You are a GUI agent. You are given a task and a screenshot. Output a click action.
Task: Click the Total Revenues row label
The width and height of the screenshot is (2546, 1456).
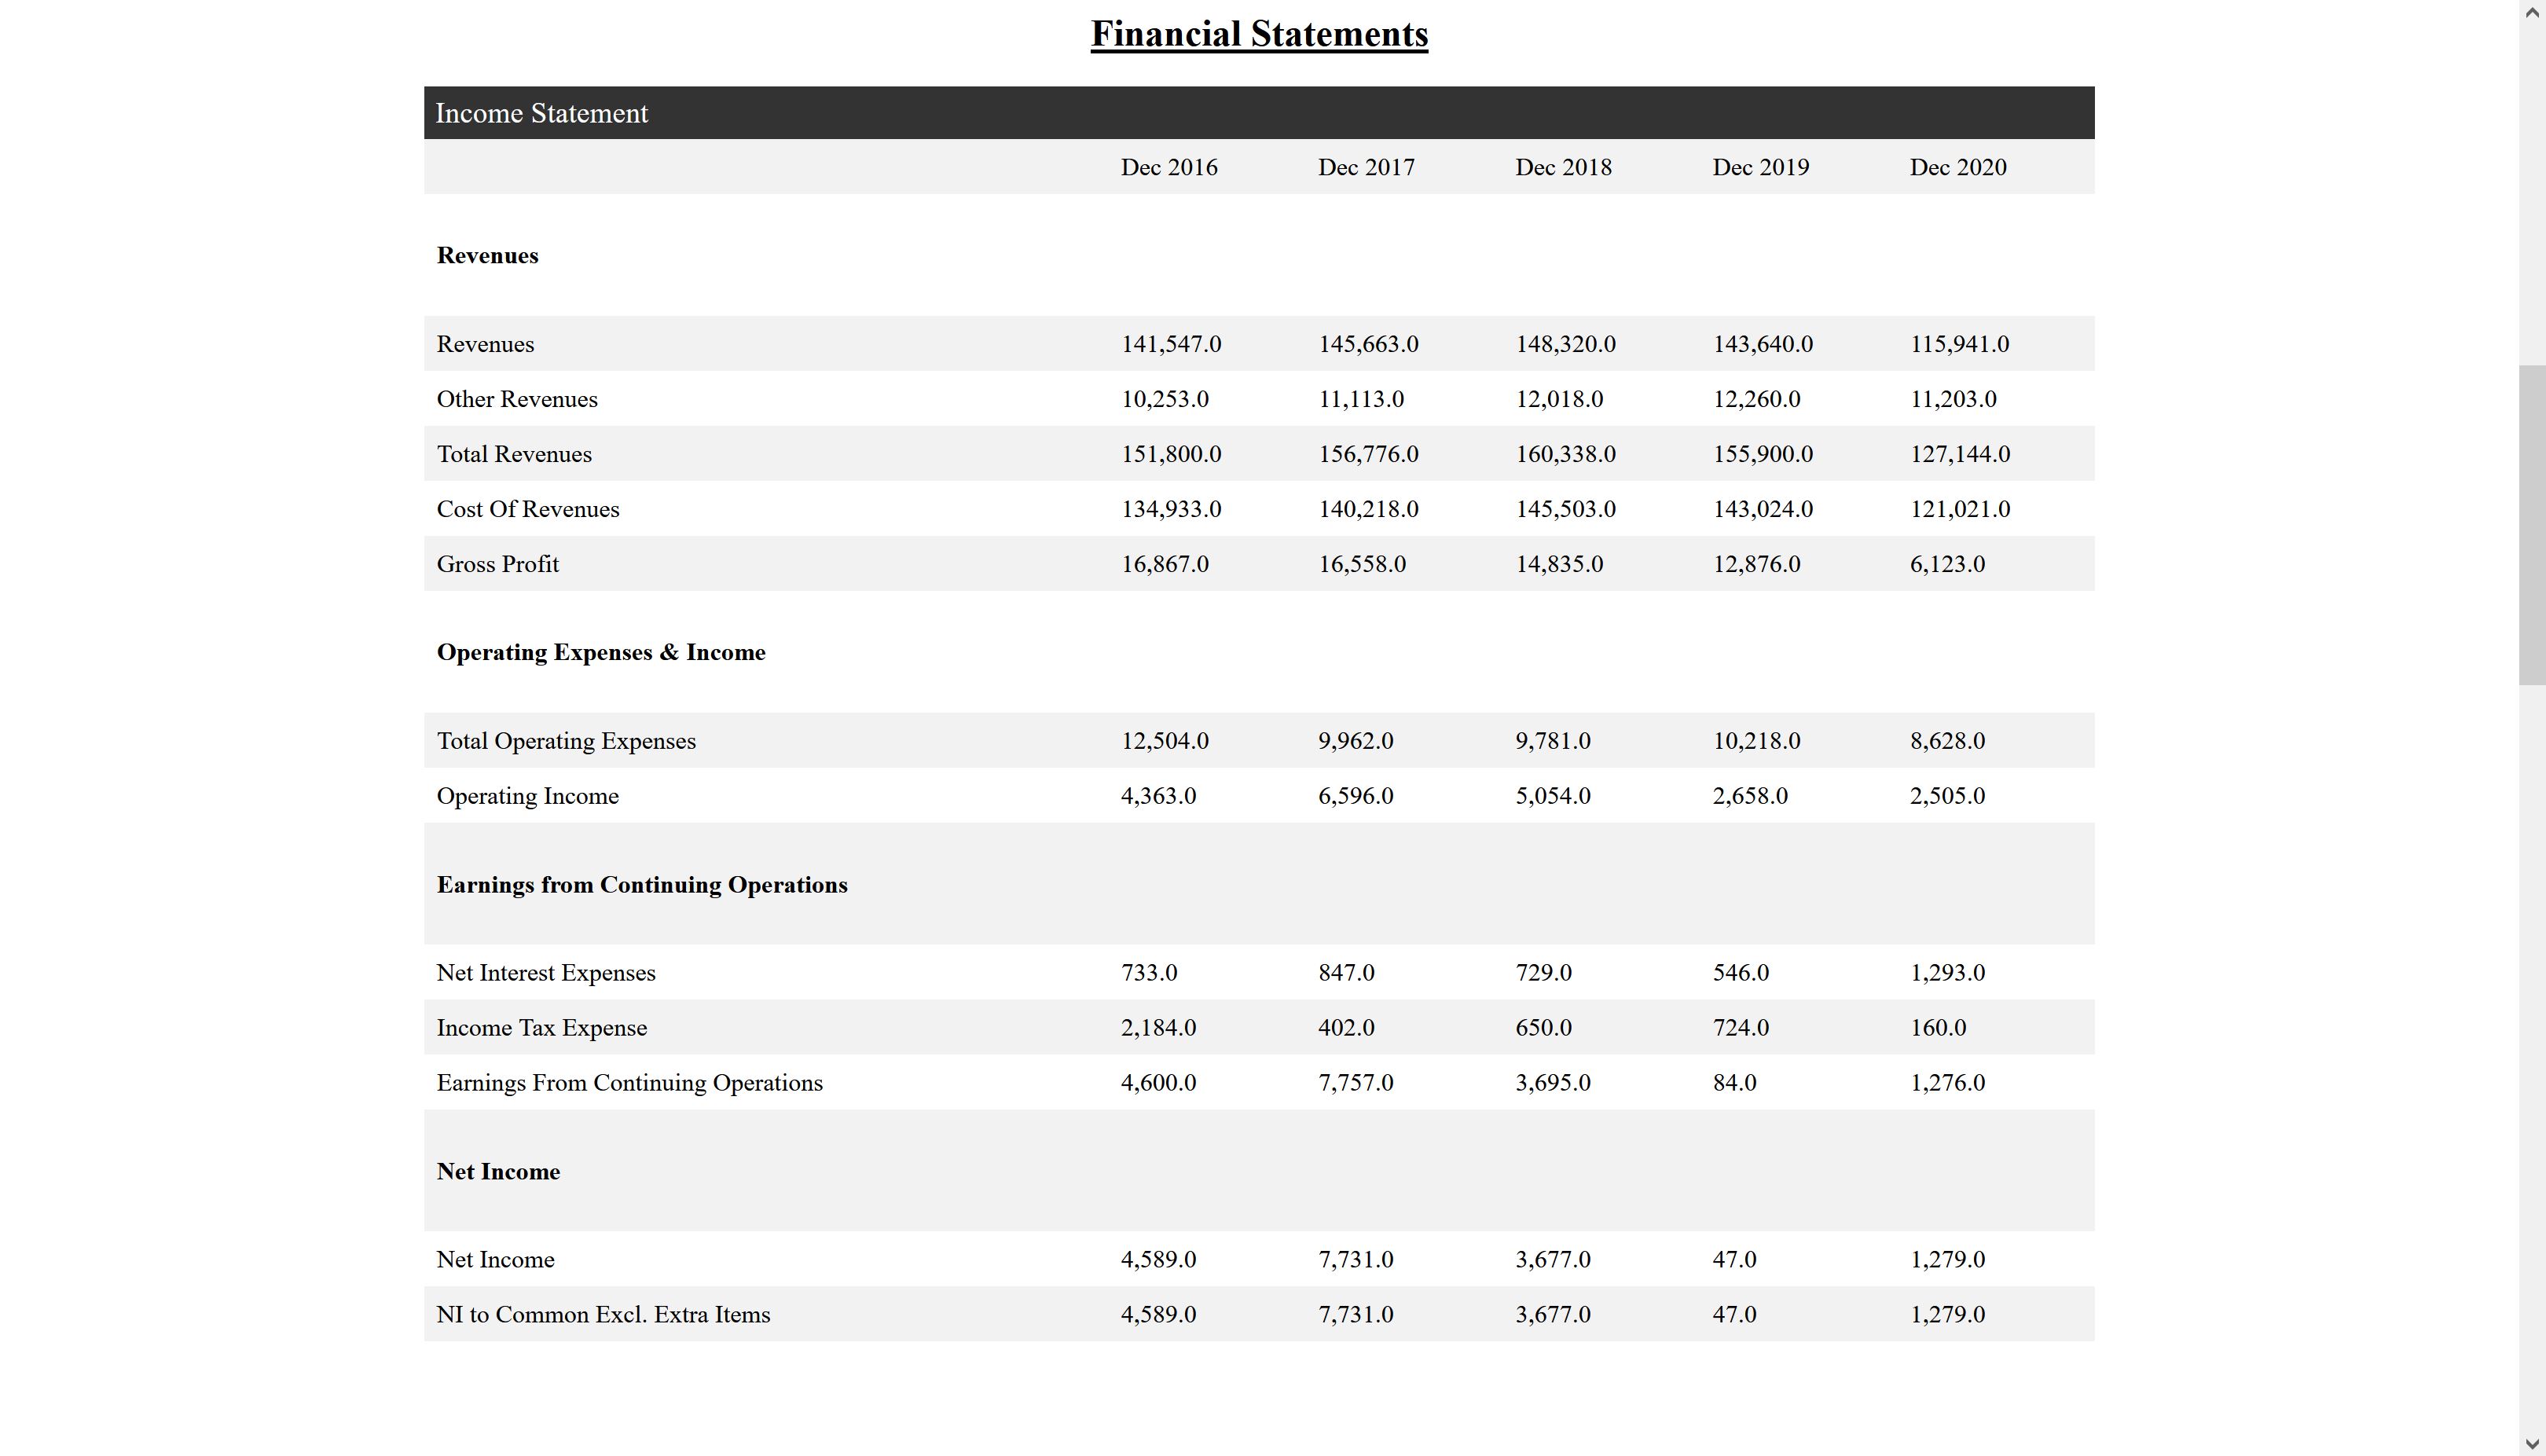tap(514, 454)
